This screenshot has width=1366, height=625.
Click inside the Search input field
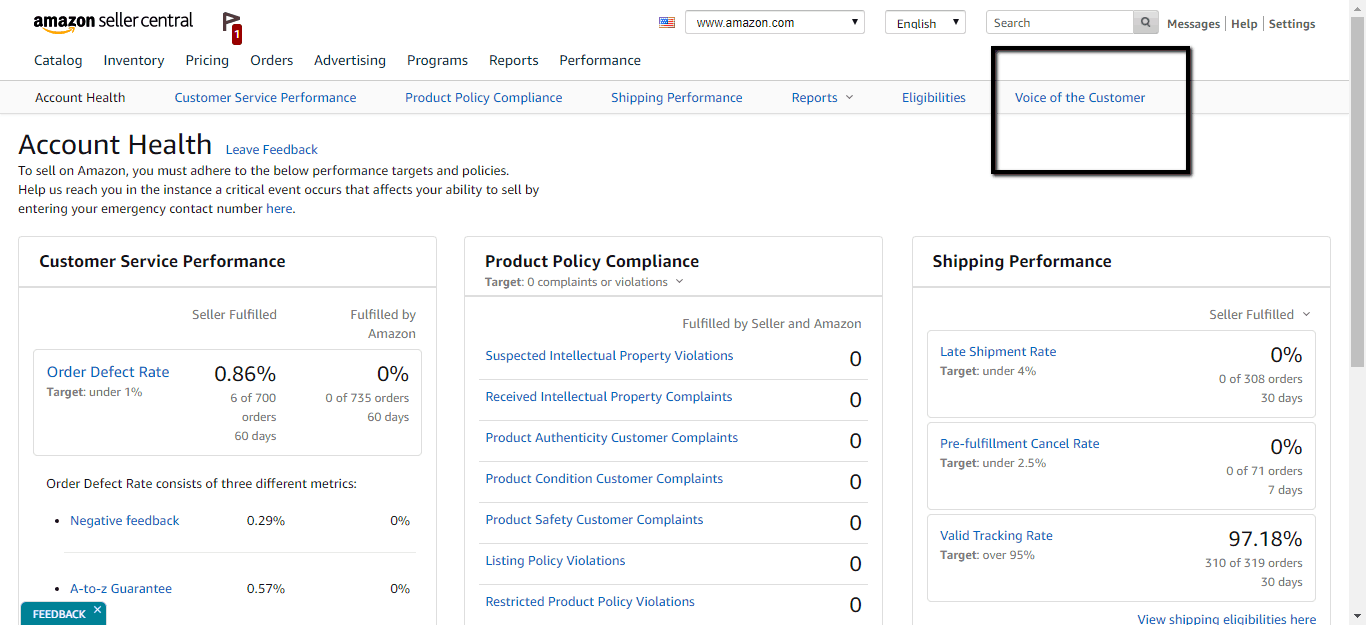(1060, 23)
